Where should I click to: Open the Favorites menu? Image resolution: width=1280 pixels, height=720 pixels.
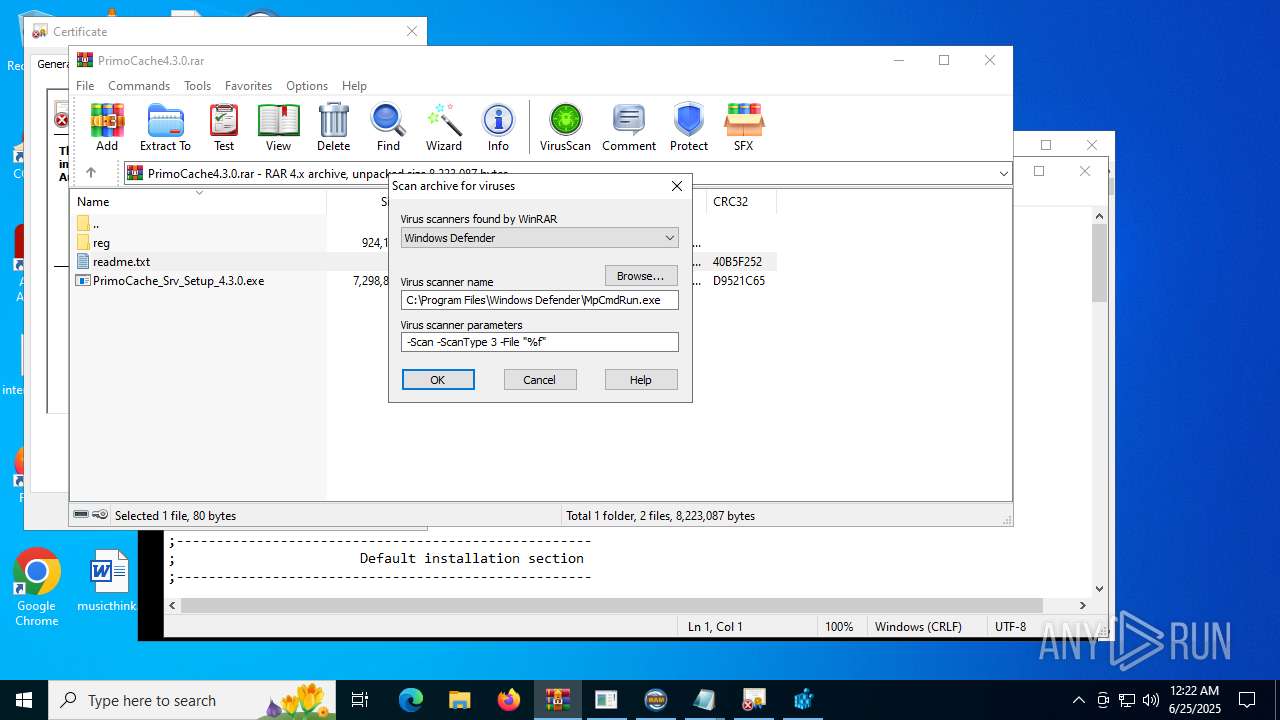point(248,86)
